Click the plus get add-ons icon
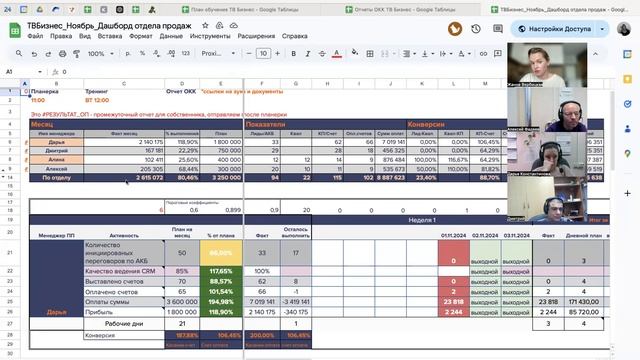Viewport: 640px width, 360px height. 627,193
